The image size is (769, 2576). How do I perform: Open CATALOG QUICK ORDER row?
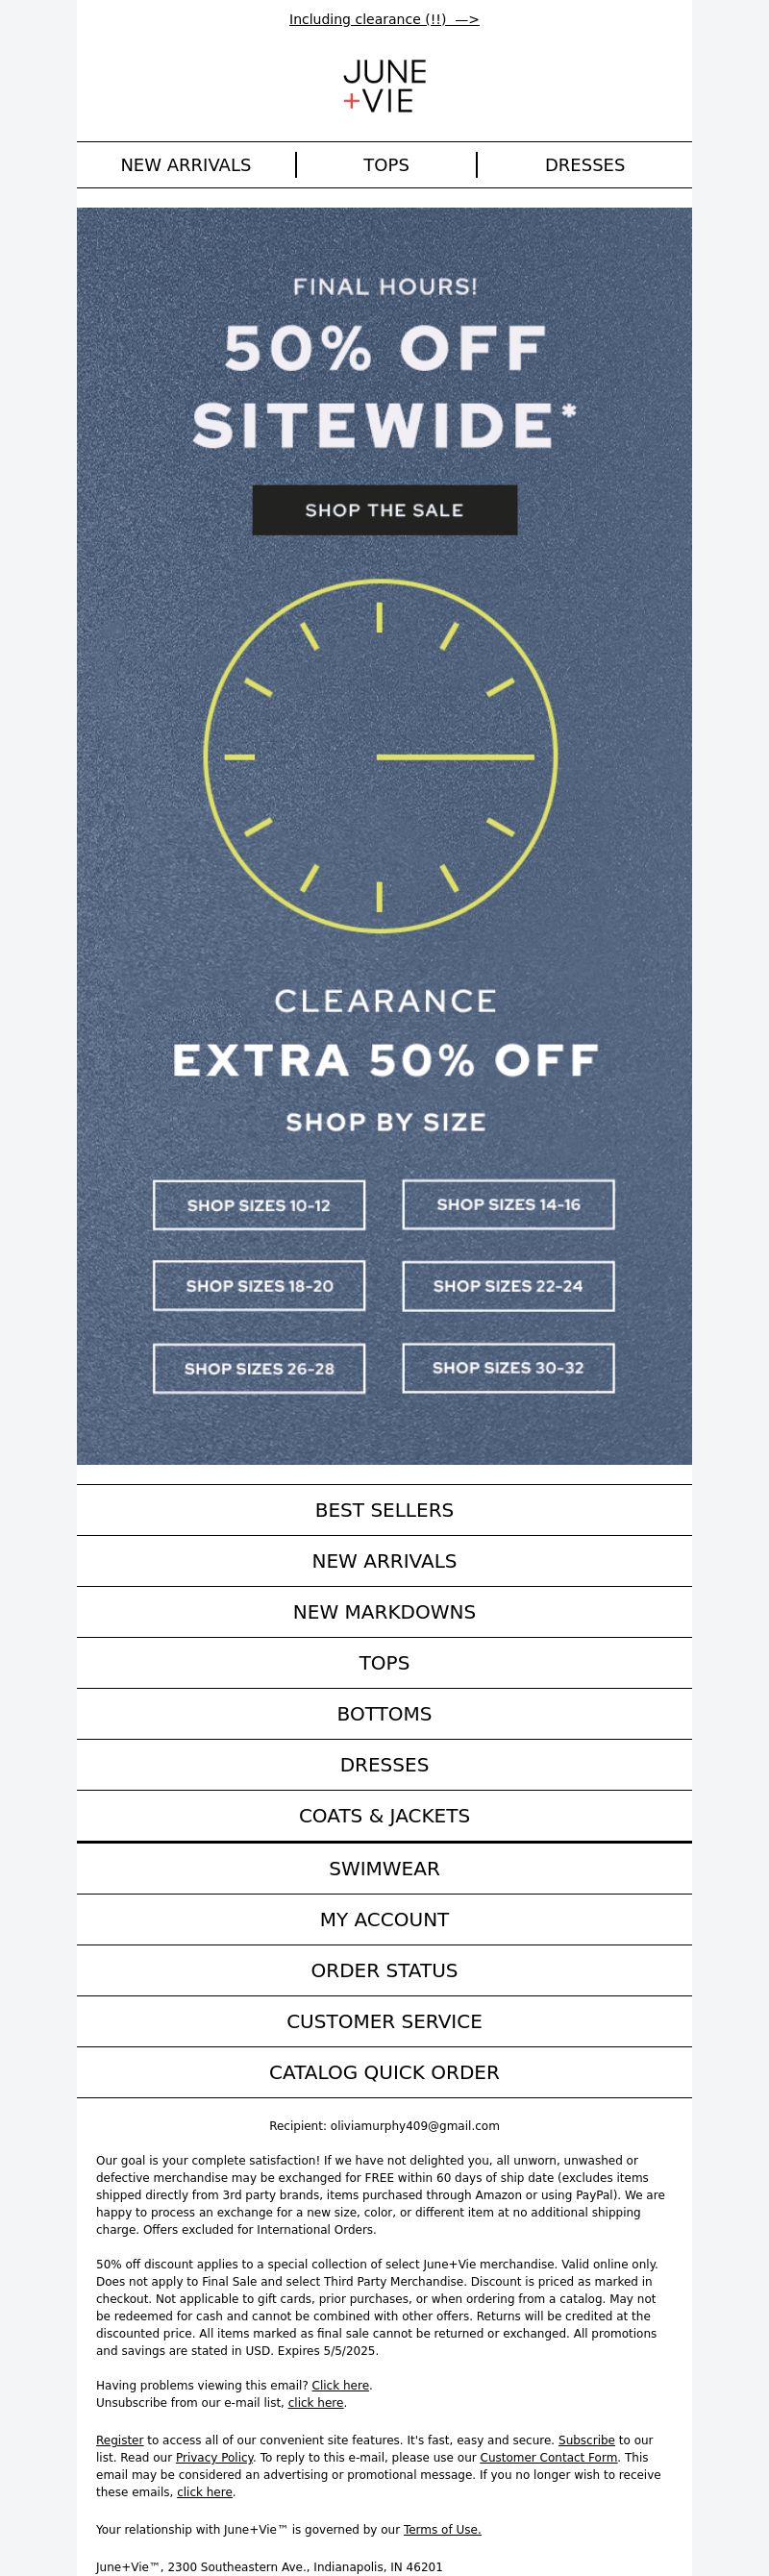tap(384, 2072)
